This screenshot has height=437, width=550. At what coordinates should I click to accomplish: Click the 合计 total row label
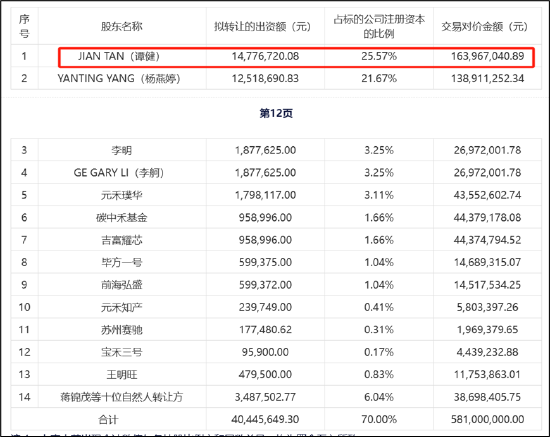[108, 419]
